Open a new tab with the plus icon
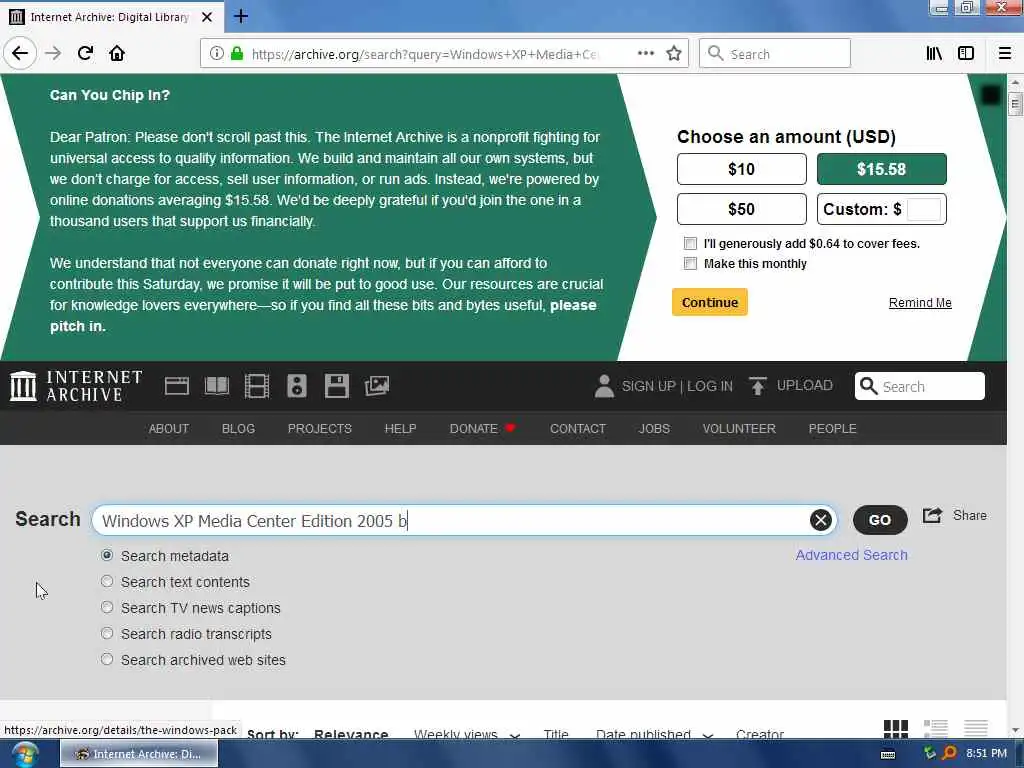 coord(241,16)
